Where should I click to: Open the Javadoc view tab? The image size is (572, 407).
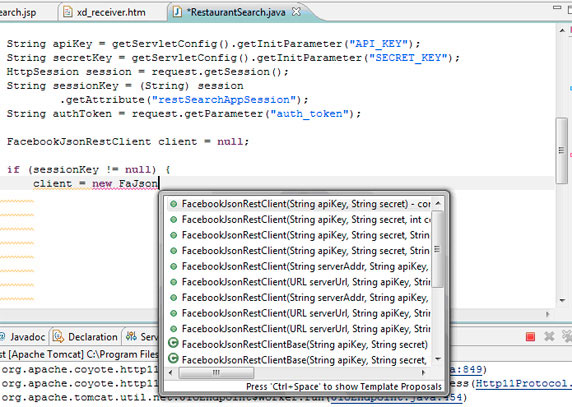pos(24,337)
